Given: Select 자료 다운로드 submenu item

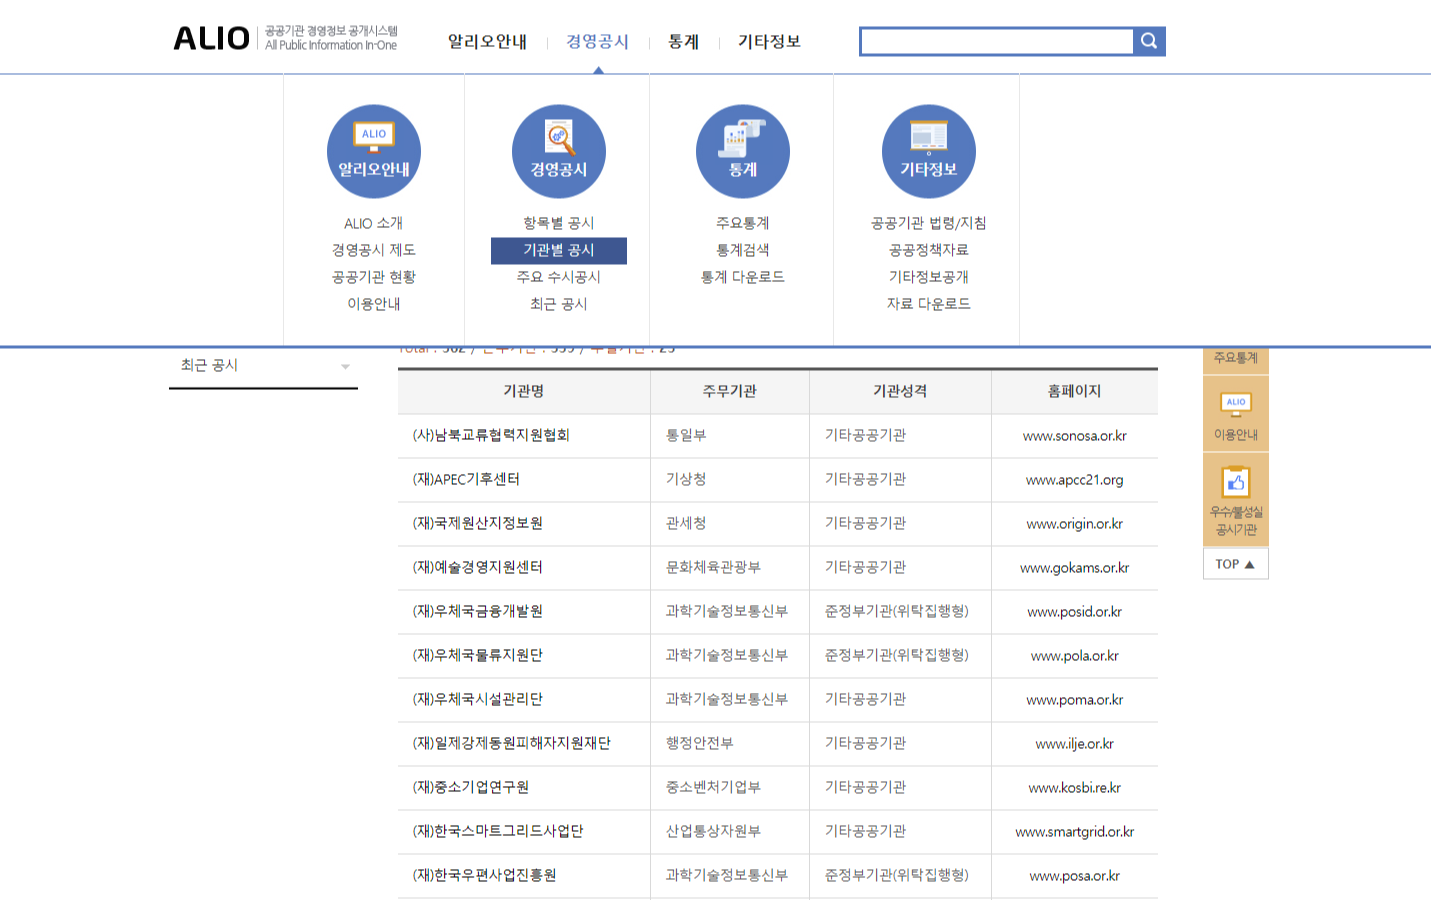Looking at the screenshot, I should (x=929, y=304).
